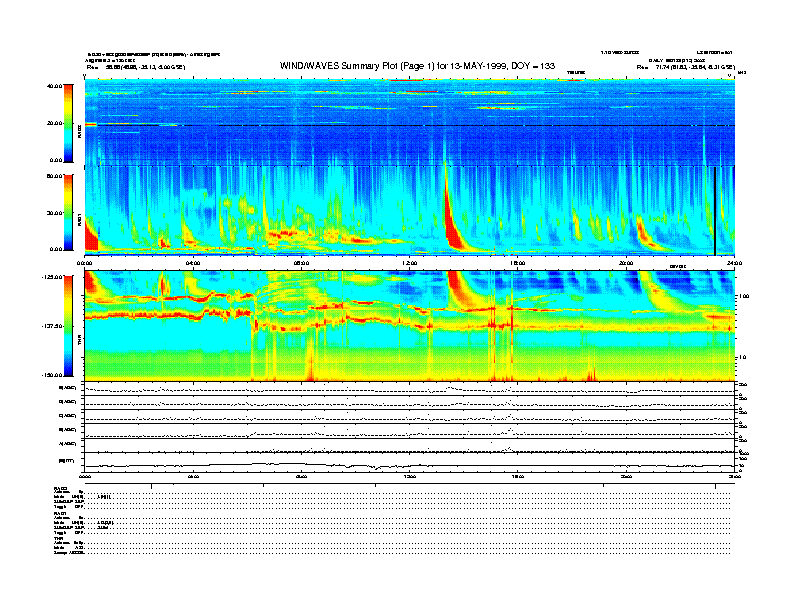The width and height of the screenshot is (792, 612).
Task: Click 04:00 tick label under RAD1 spectrogram
Action: tap(193, 263)
